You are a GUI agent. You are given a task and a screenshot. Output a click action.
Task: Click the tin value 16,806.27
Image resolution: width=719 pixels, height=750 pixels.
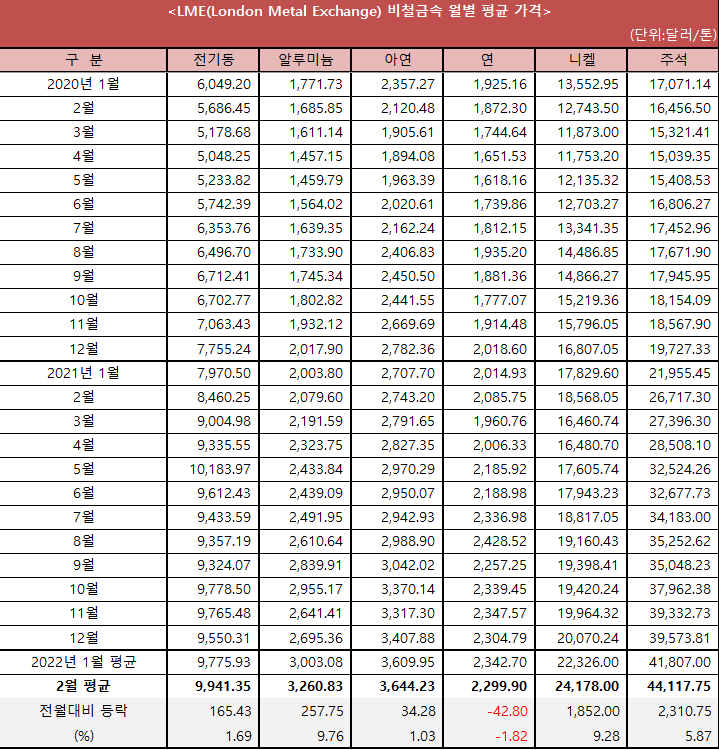[680, 204]
